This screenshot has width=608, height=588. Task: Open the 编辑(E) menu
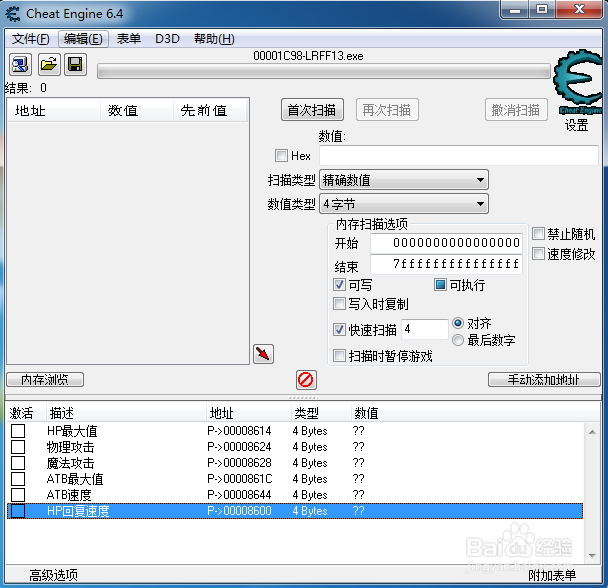tap(83, 39)
